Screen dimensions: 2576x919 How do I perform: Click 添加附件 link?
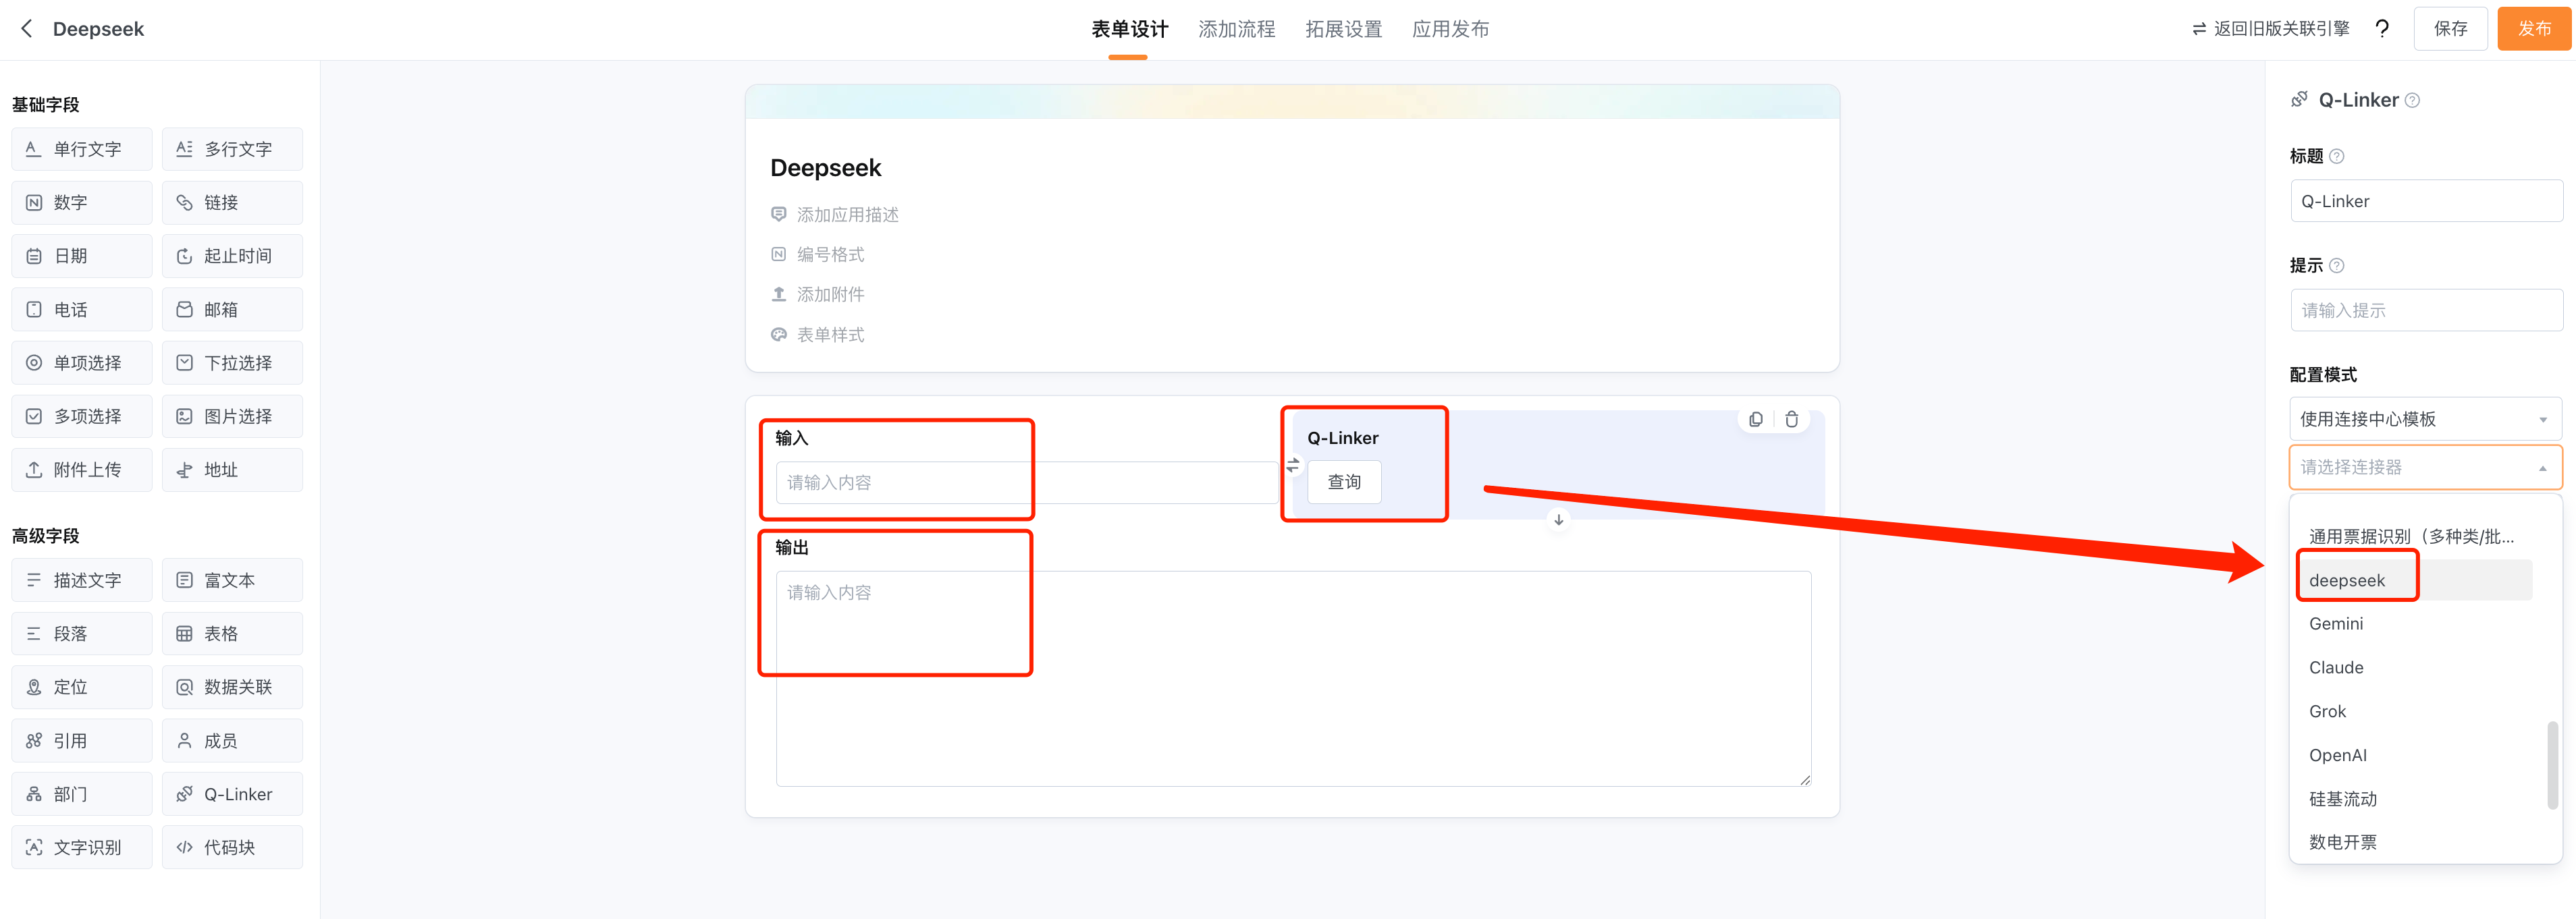click(818, 295)
